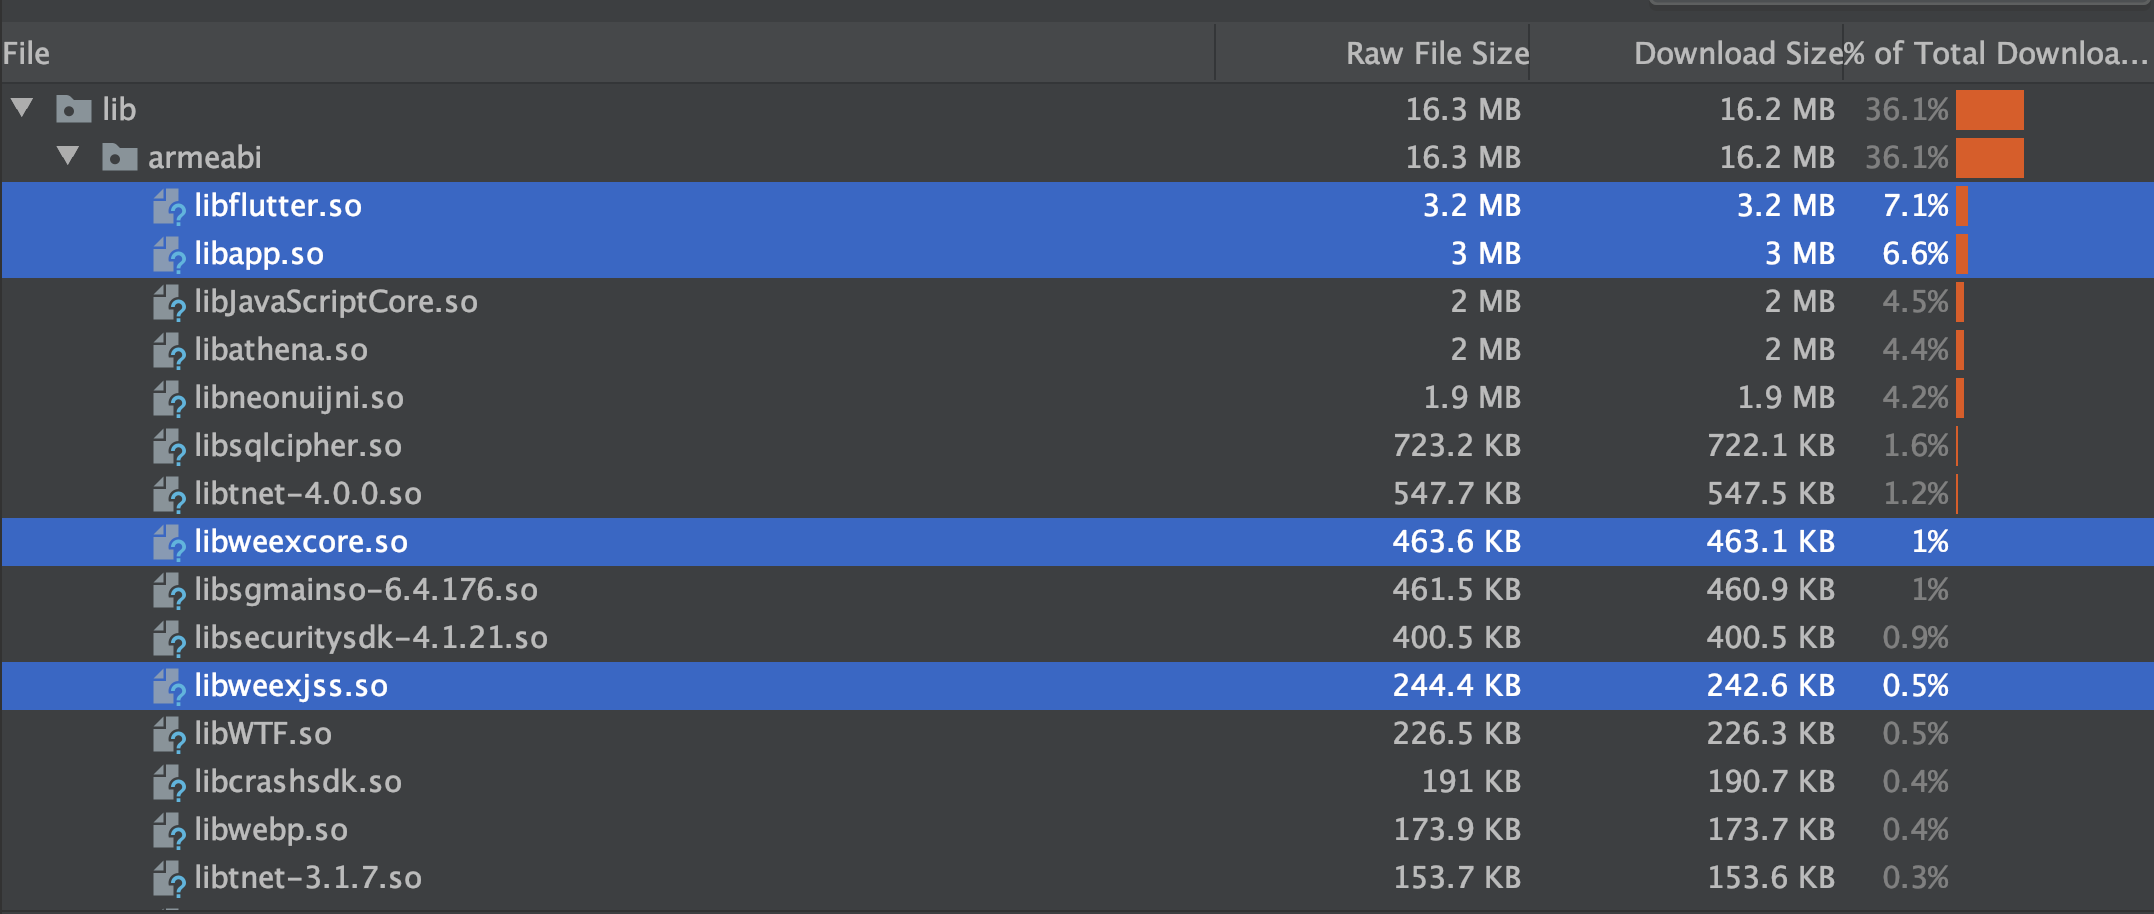
Task: Select the libathena.so file name
Action: (x=281, y=349)
